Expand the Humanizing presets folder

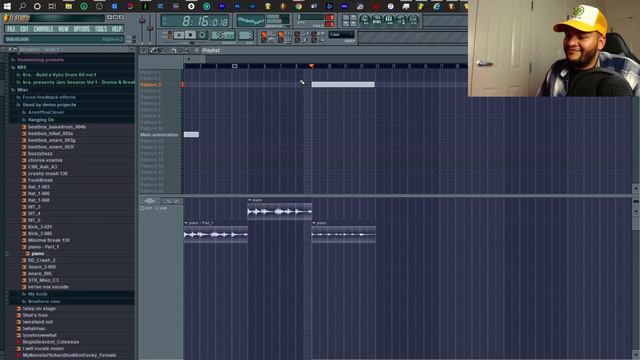pyautogui.click(x=40, y=60)
